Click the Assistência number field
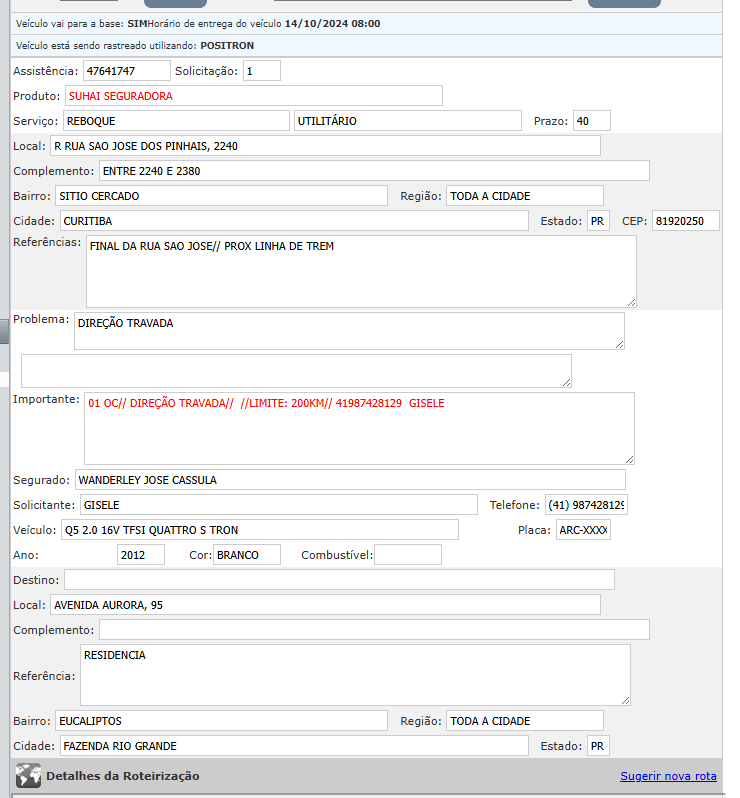 [x=126, y=71]
